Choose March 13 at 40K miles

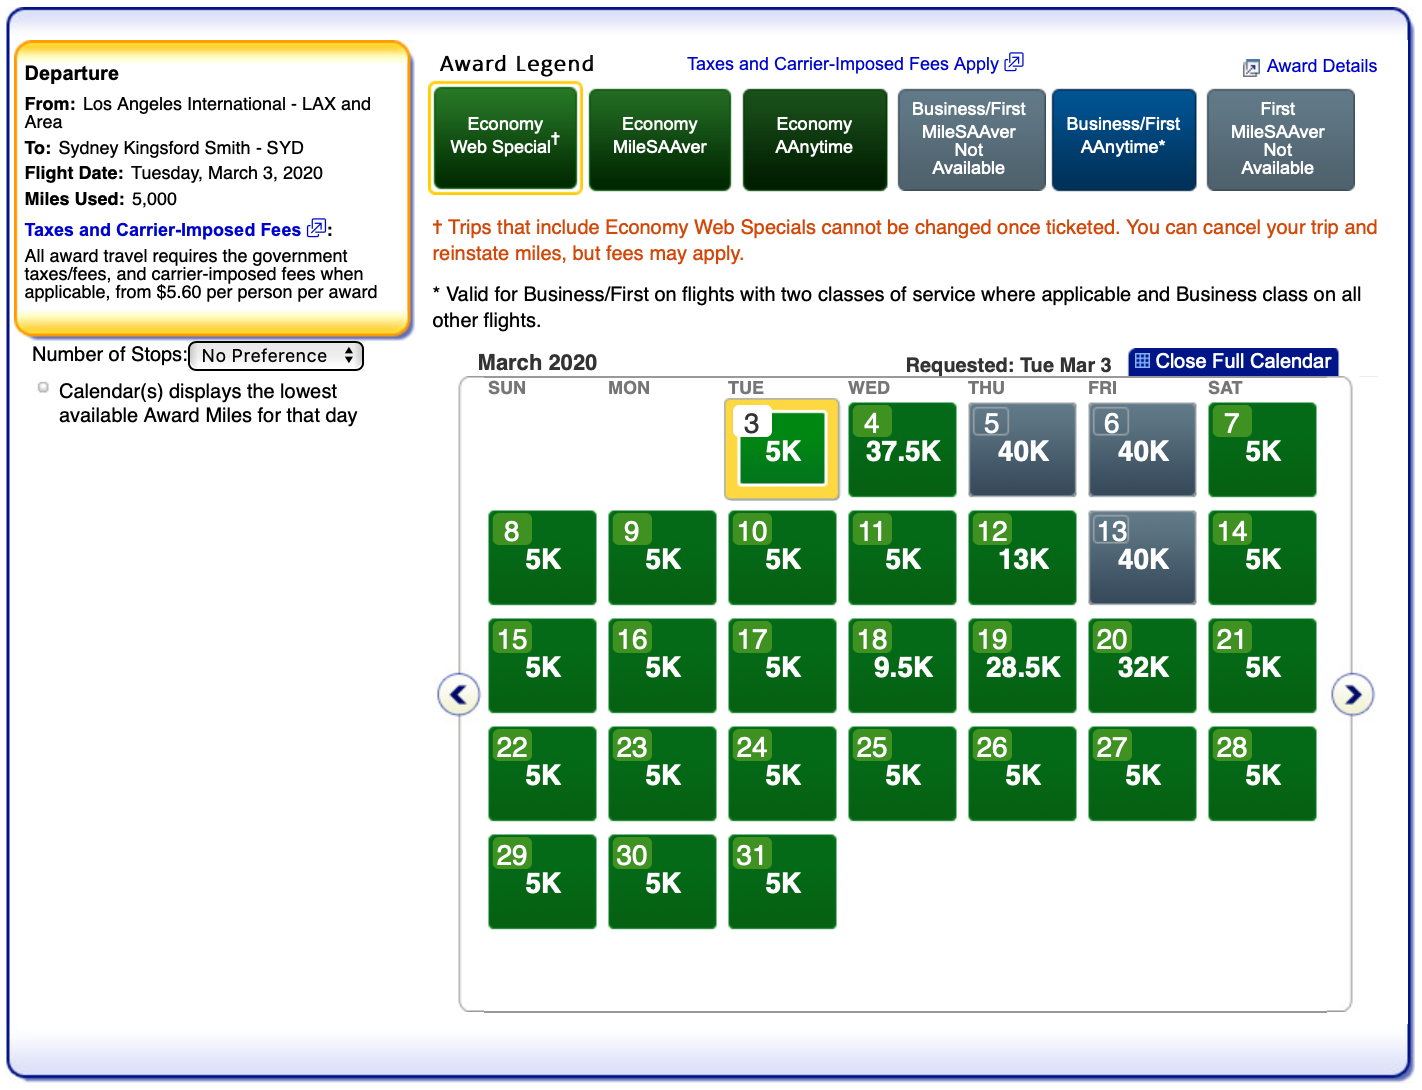1142,558
